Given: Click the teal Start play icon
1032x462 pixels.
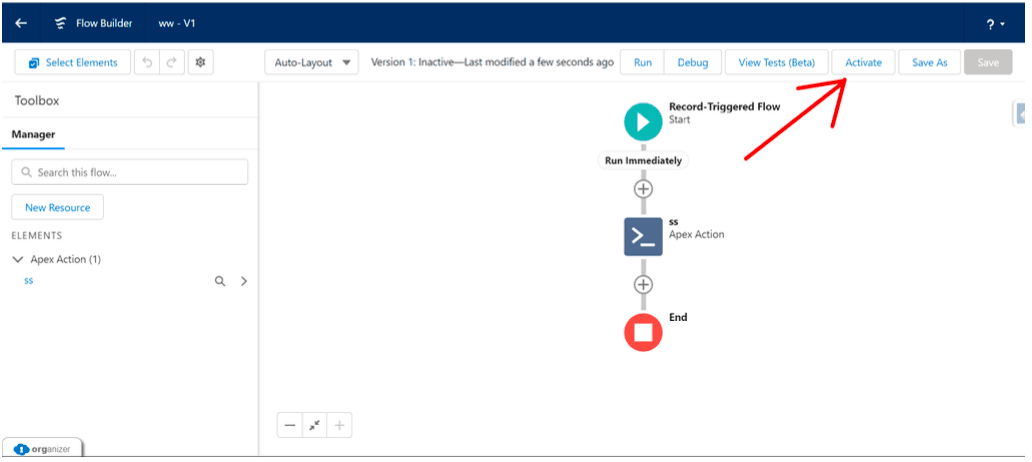Looking at the screenshot, I should 643,121.
